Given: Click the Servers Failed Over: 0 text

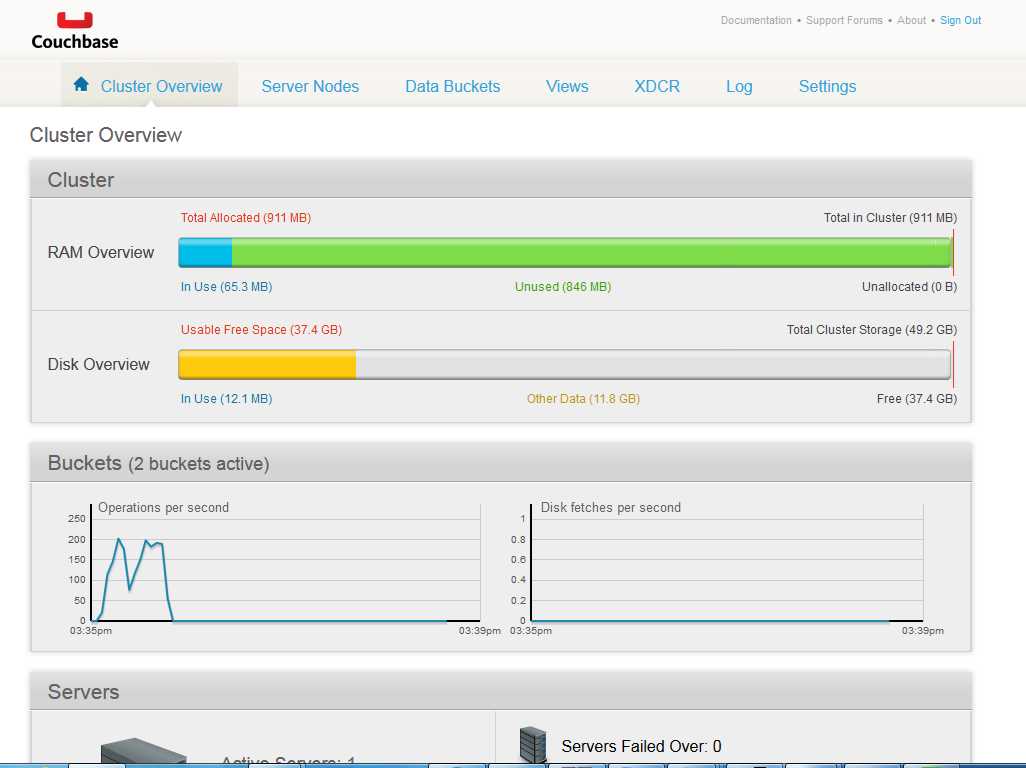Looking at the screenshot, I should [641, 746].
